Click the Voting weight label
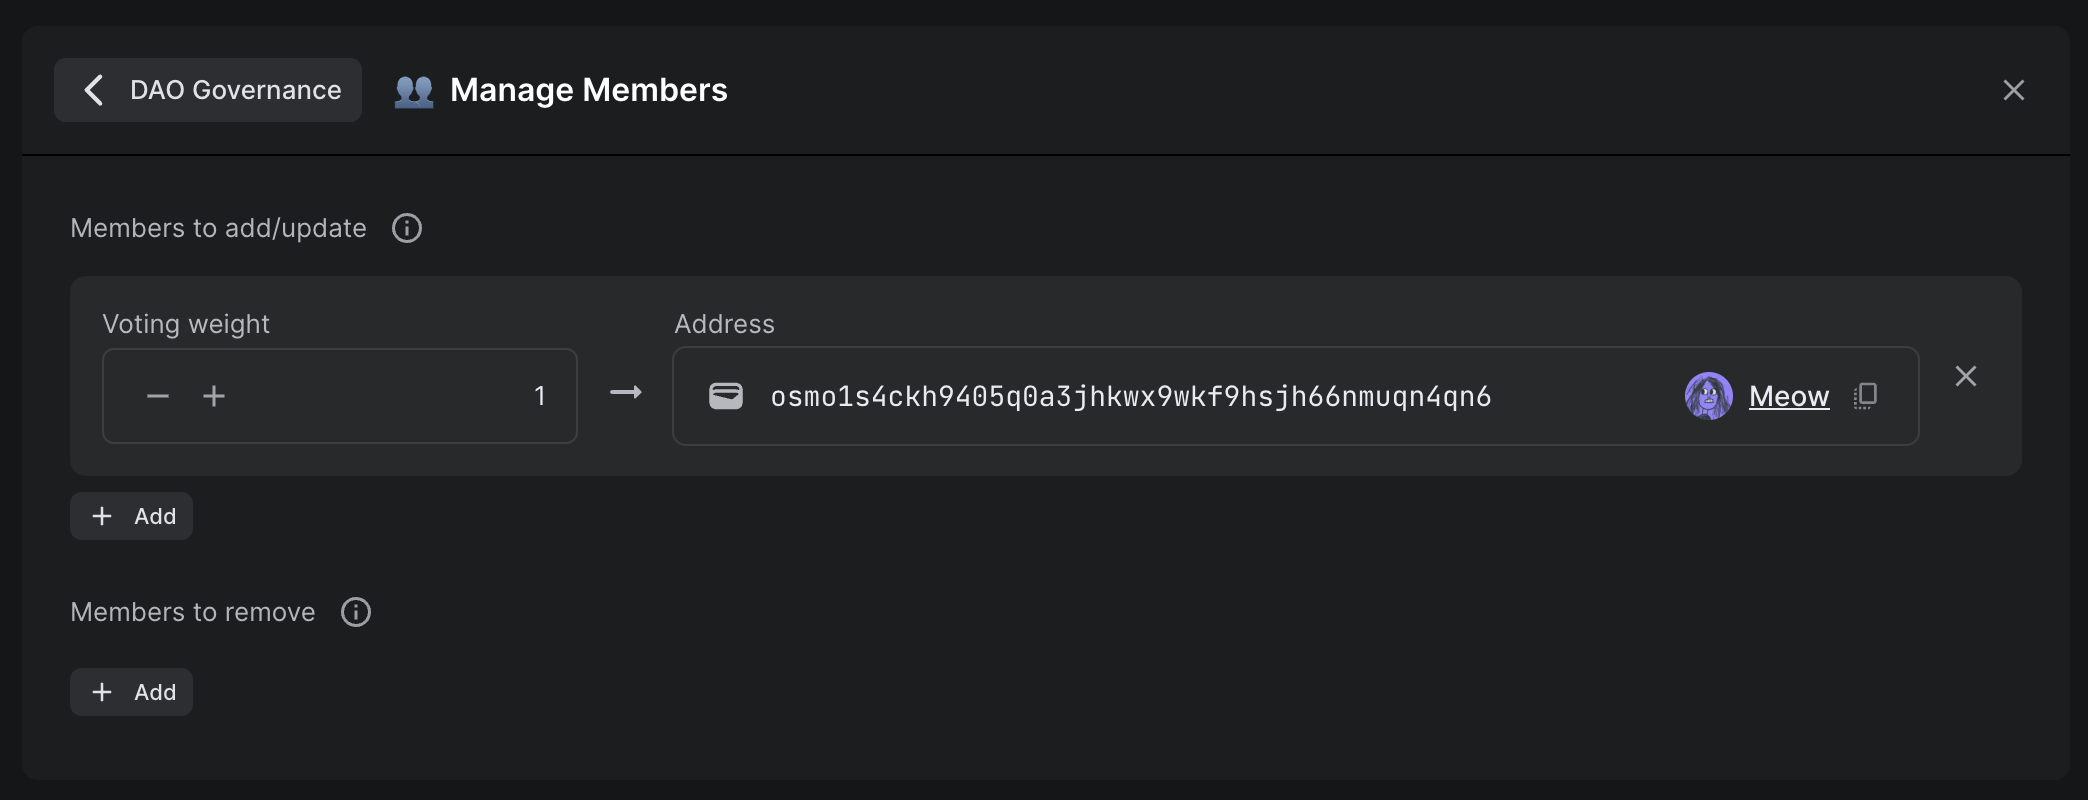This screenshot has width=2088, height=800. pos(186,324)
